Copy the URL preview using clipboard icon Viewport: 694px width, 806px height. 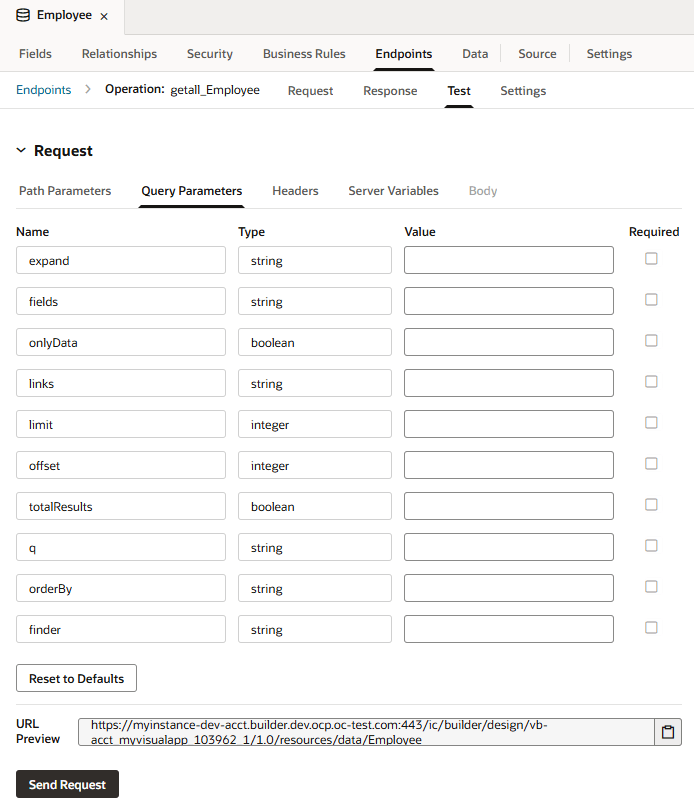tap(667, 732)
